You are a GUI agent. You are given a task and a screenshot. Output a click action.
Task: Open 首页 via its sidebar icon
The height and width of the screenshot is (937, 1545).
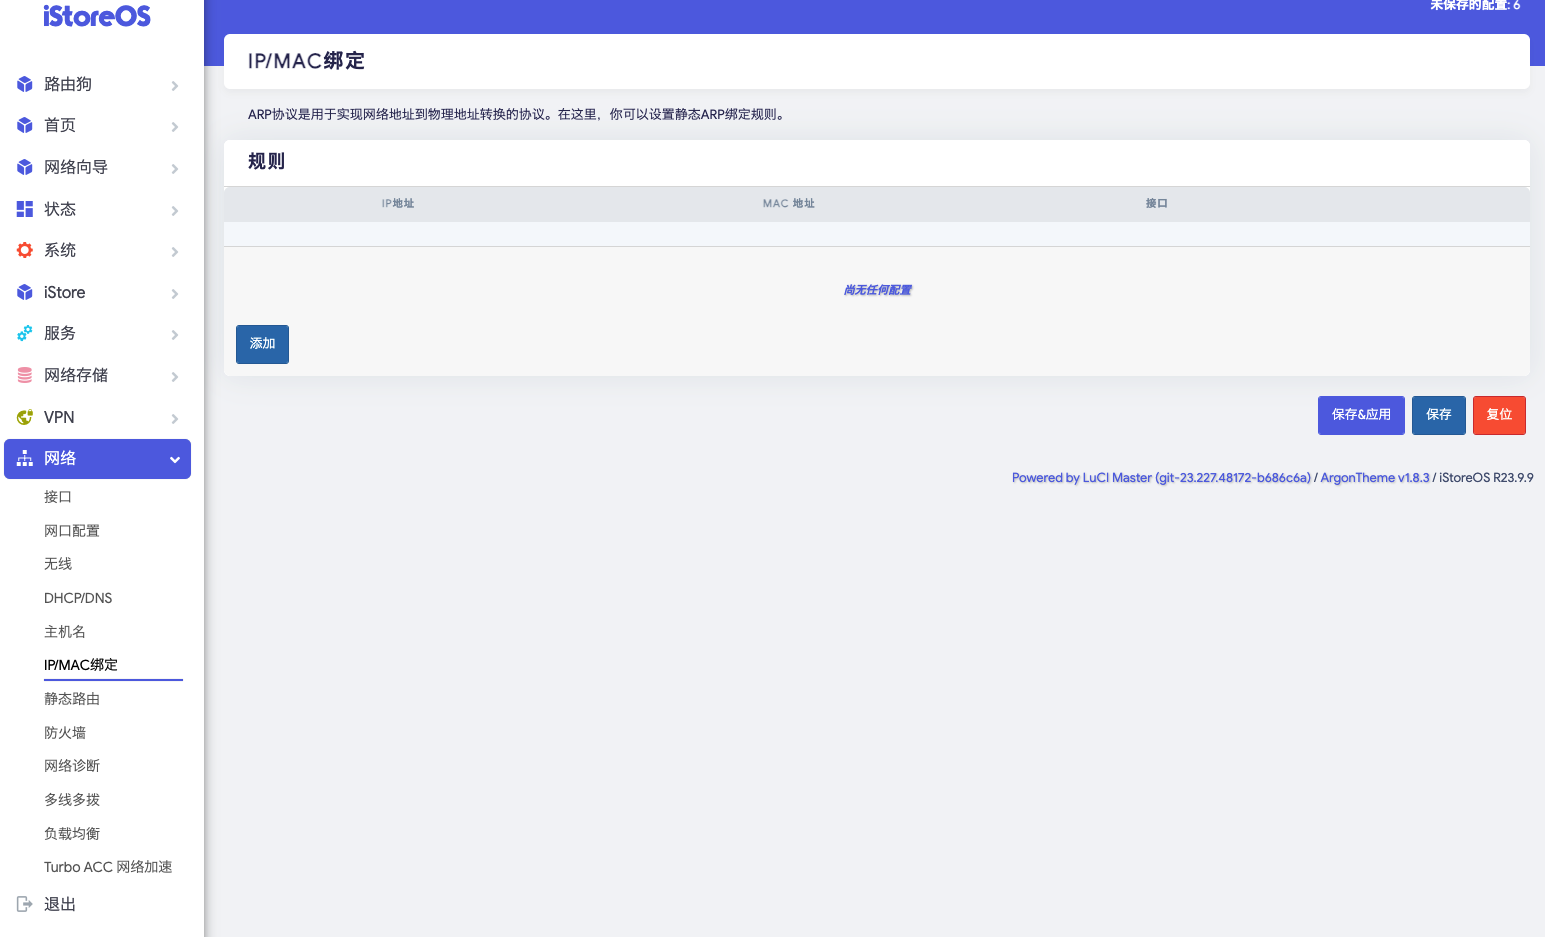24,125
